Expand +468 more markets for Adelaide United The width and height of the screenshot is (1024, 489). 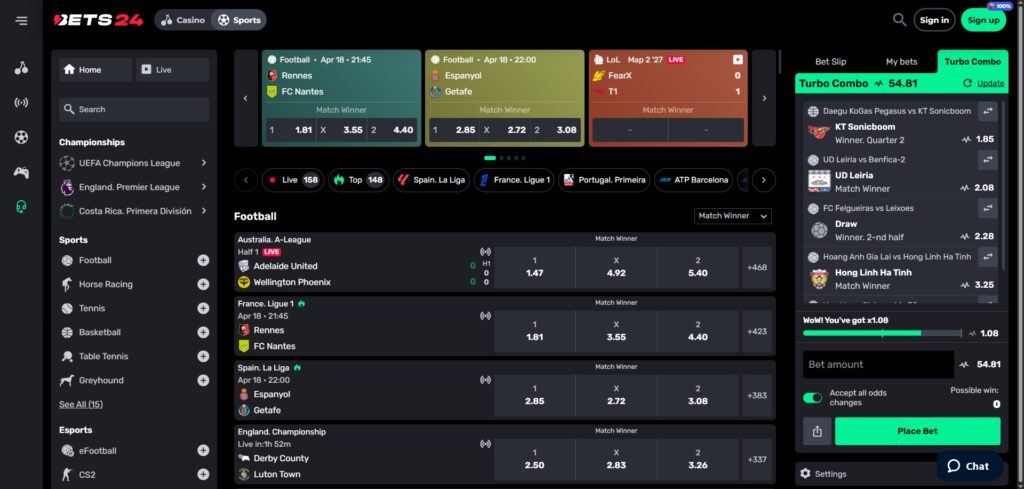point(757,267)
